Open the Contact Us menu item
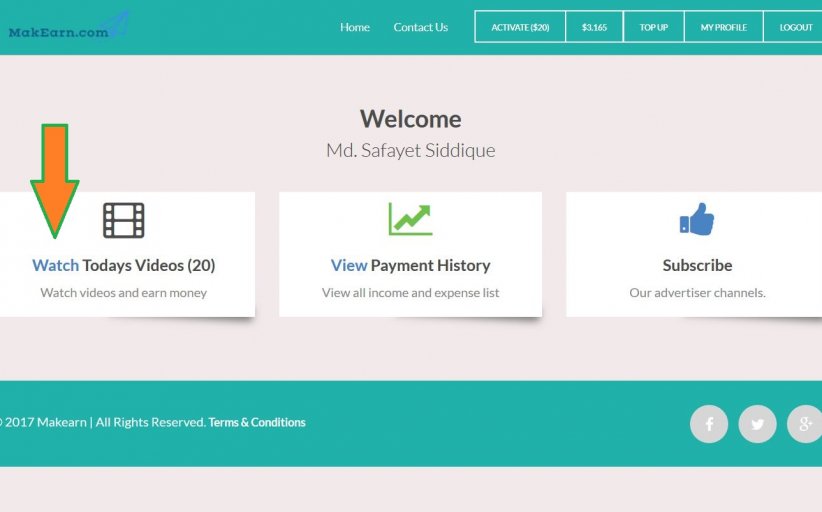Screen dimensions: 822x512 tap(420, 27)
